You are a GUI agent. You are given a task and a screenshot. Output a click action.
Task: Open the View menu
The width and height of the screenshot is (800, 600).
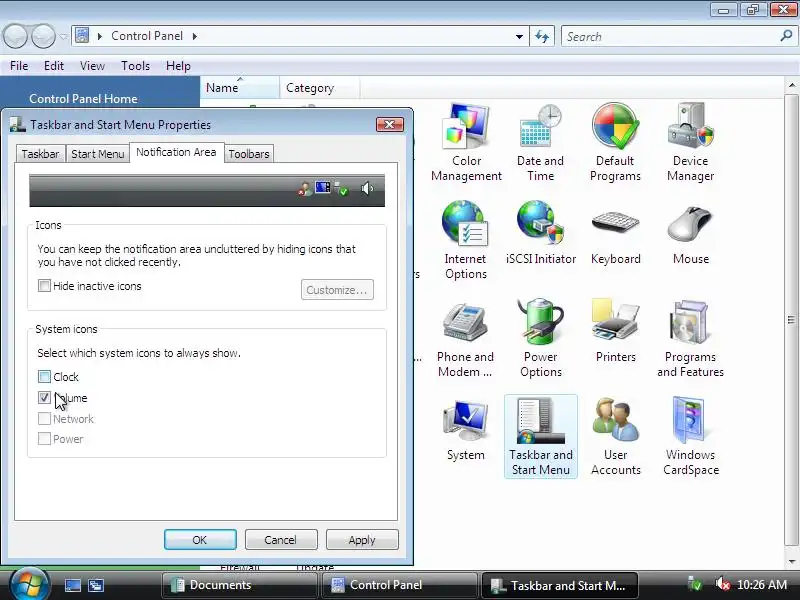point(92,66)
